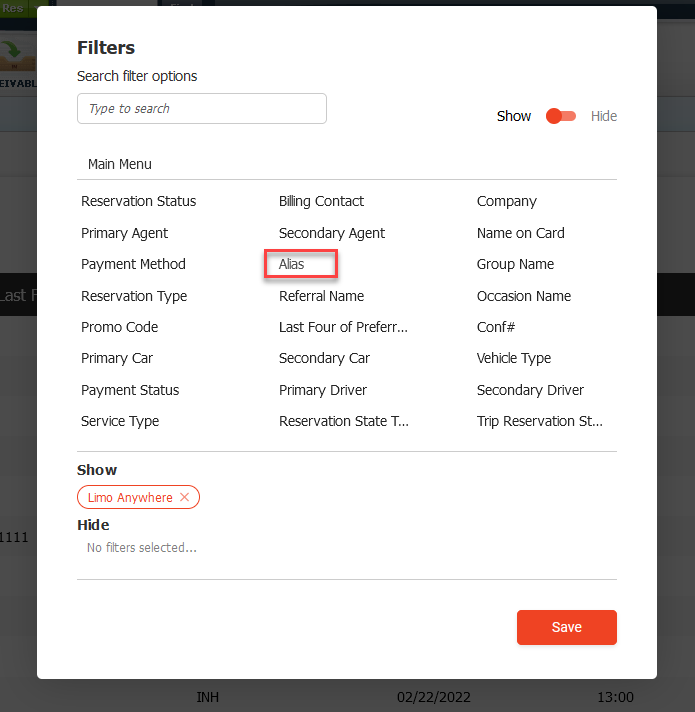Pick the Promo Code filter
The height and width of the screenshot is (712, 695).
tap(119, 327)
